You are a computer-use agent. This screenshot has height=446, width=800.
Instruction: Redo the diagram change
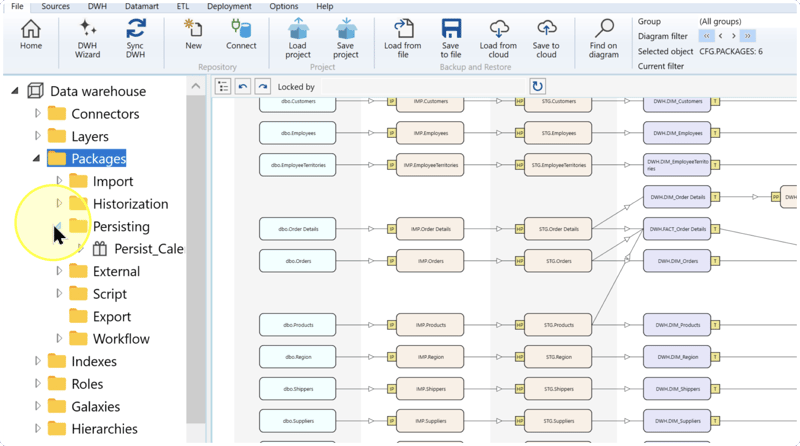tap(262, 86)
